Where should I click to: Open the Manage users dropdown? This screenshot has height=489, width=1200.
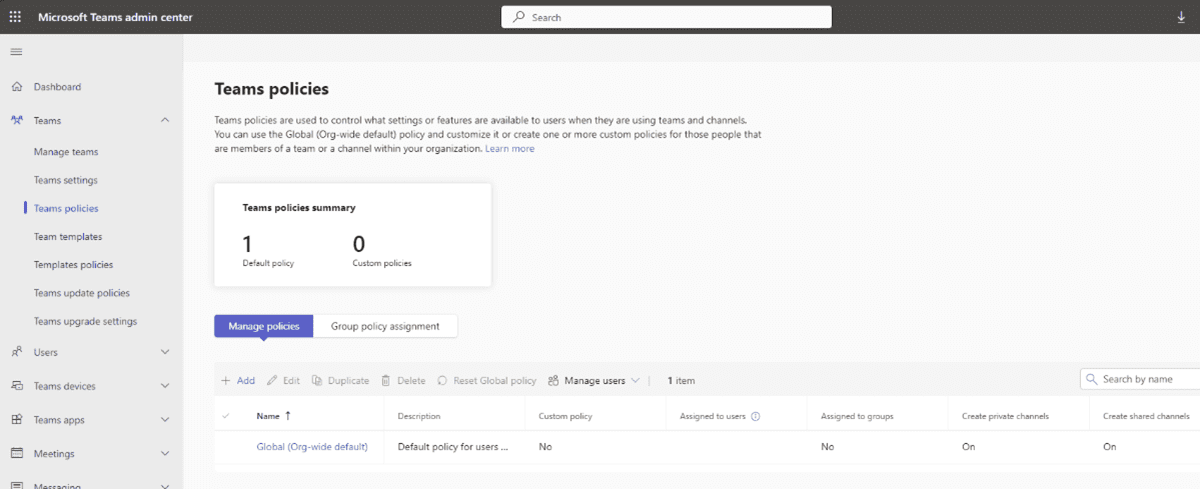click(x=594, y=381)
